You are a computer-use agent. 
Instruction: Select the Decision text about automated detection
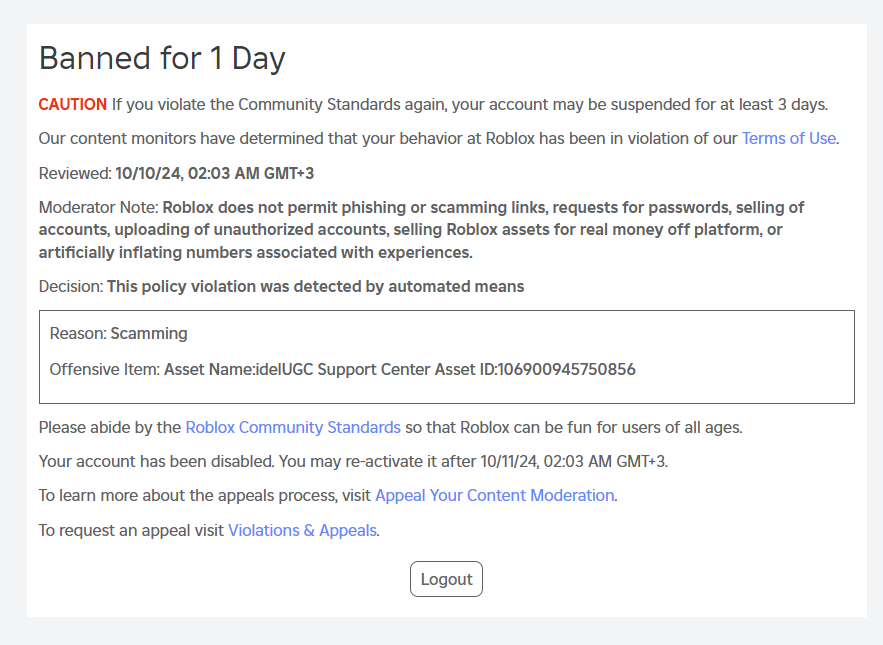click(x=283, y=286)
